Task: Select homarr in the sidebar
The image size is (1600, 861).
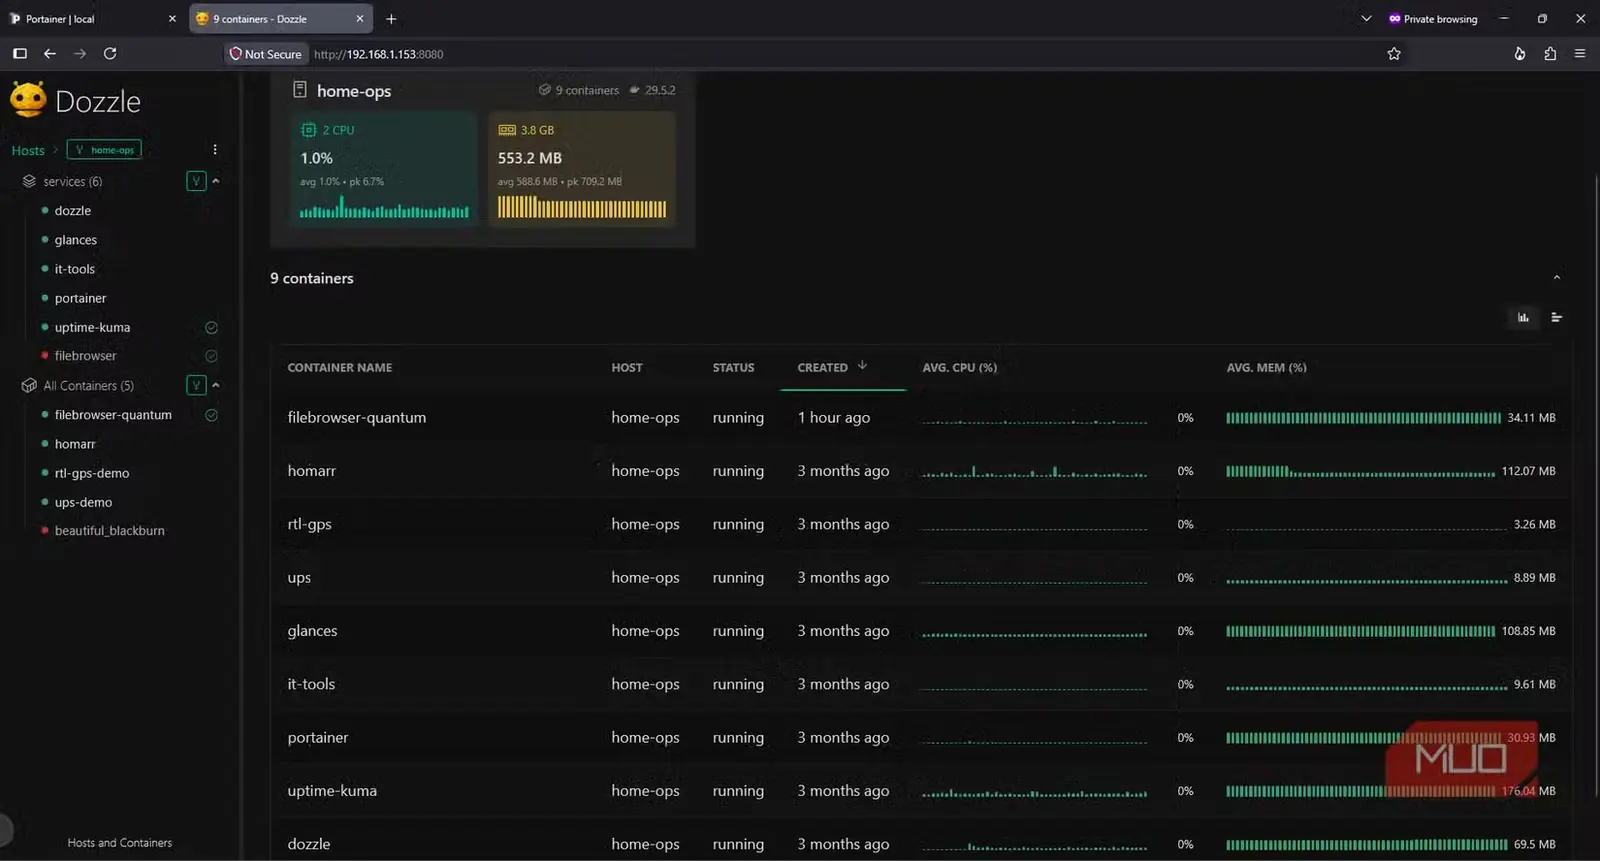Action: click(x=75, y=444)
